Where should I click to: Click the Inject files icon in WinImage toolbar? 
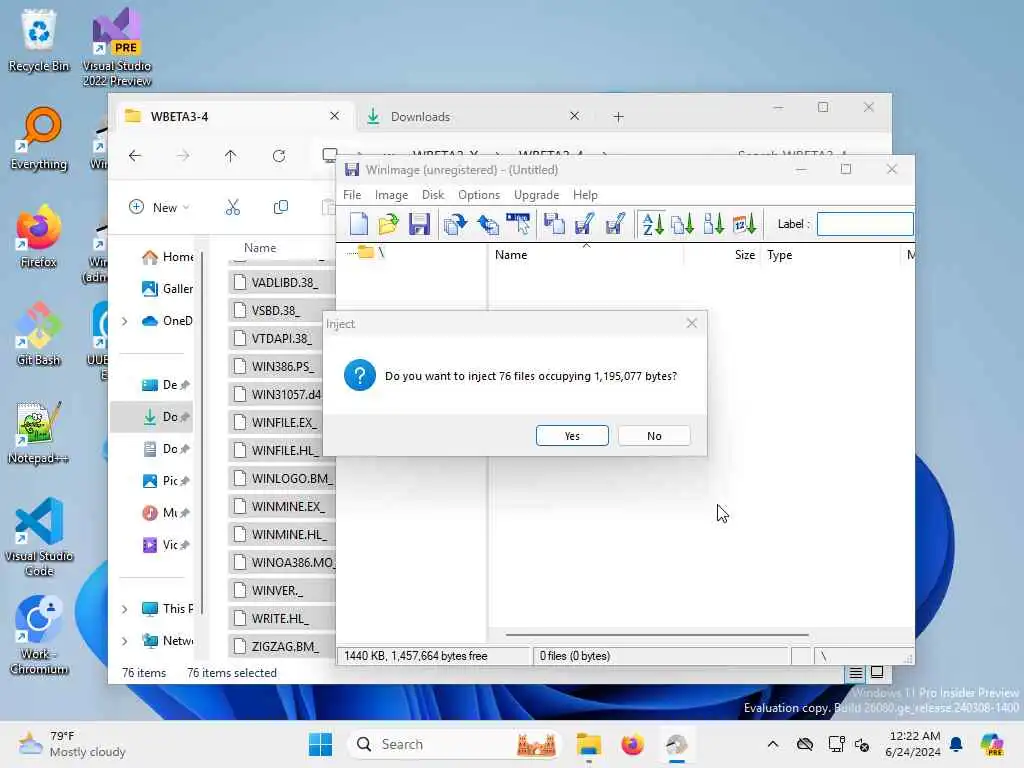[x=455, y=224]
